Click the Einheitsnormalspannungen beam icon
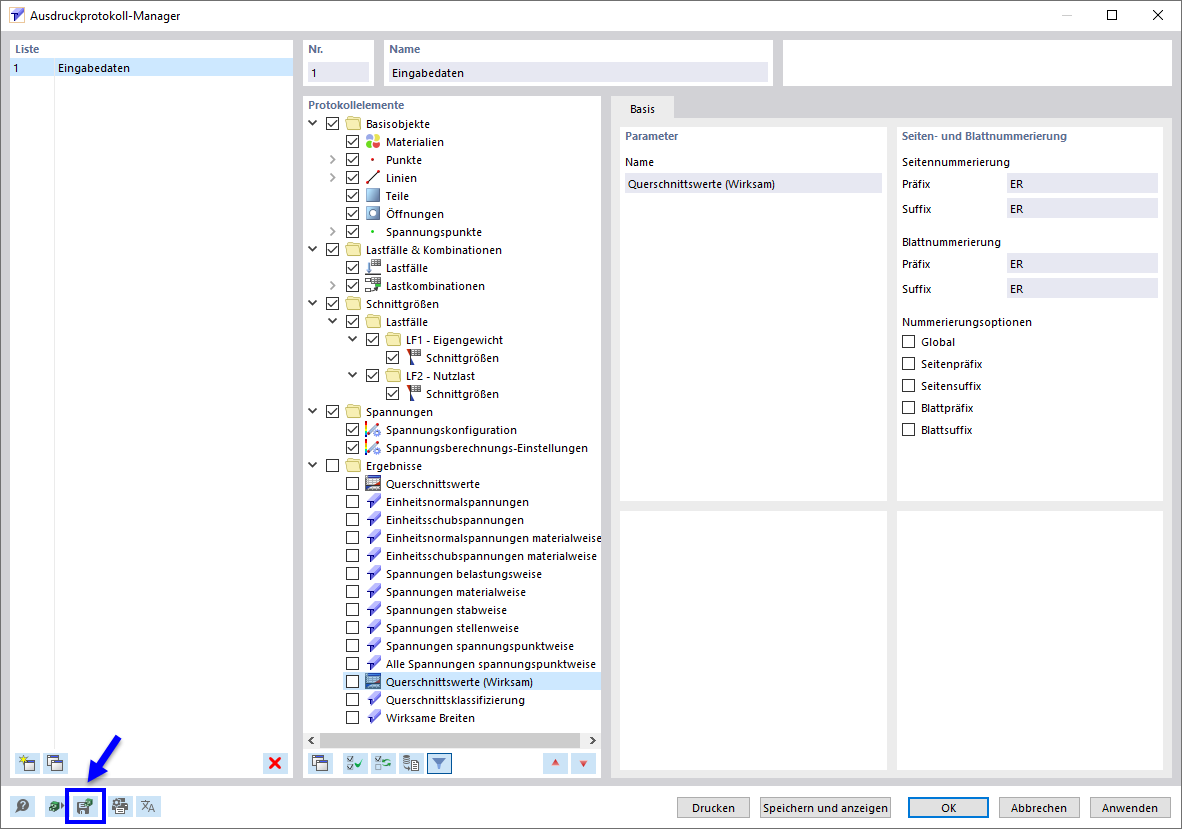This screenshot has width=1182, height=829. (x=373, y=502)
